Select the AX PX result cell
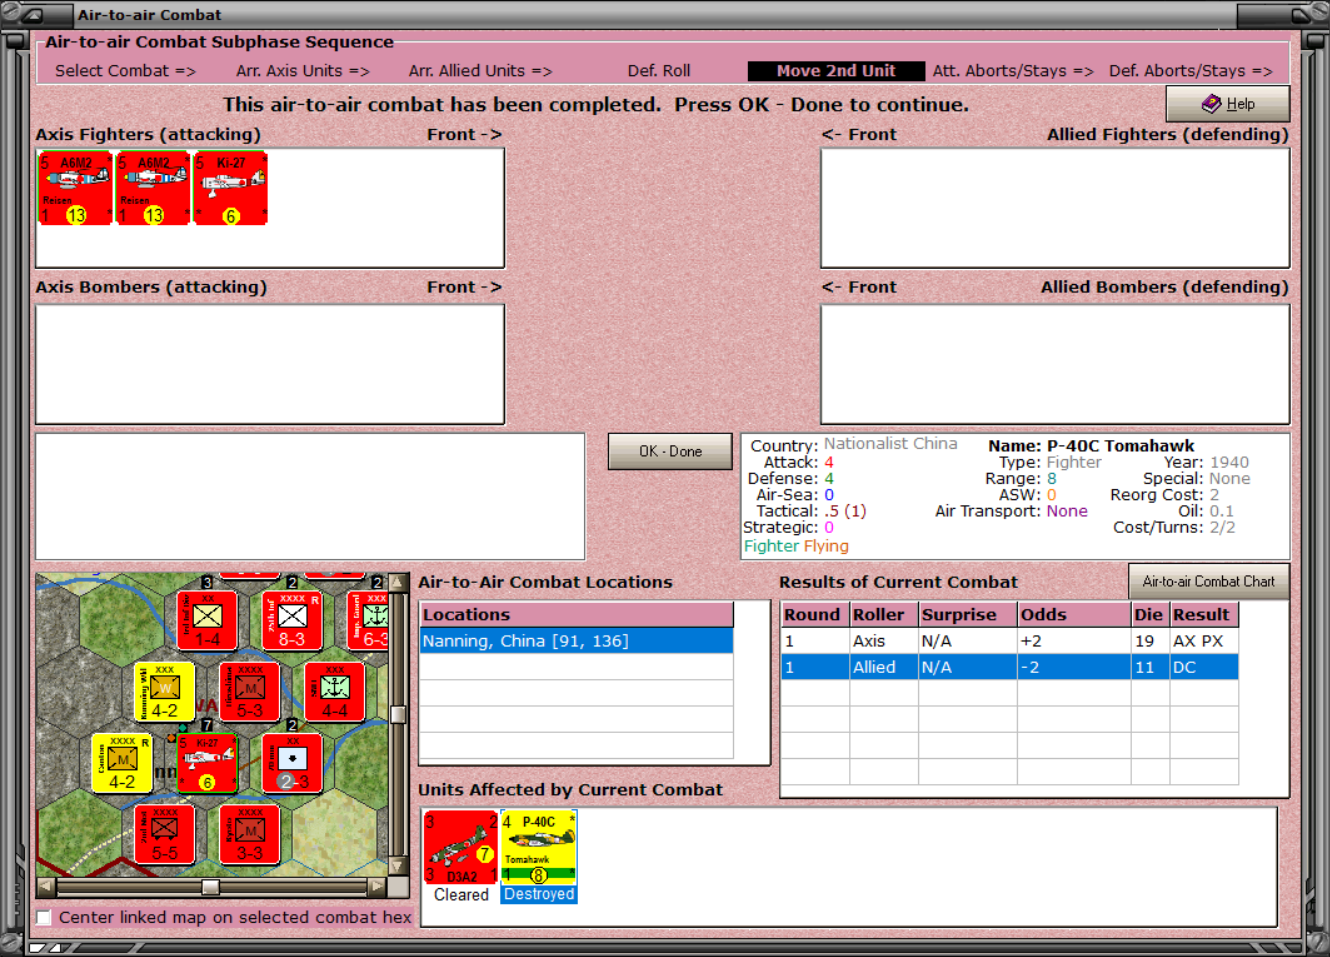The height and width of the screenshot is (957, 1330). click(1204, 641)
